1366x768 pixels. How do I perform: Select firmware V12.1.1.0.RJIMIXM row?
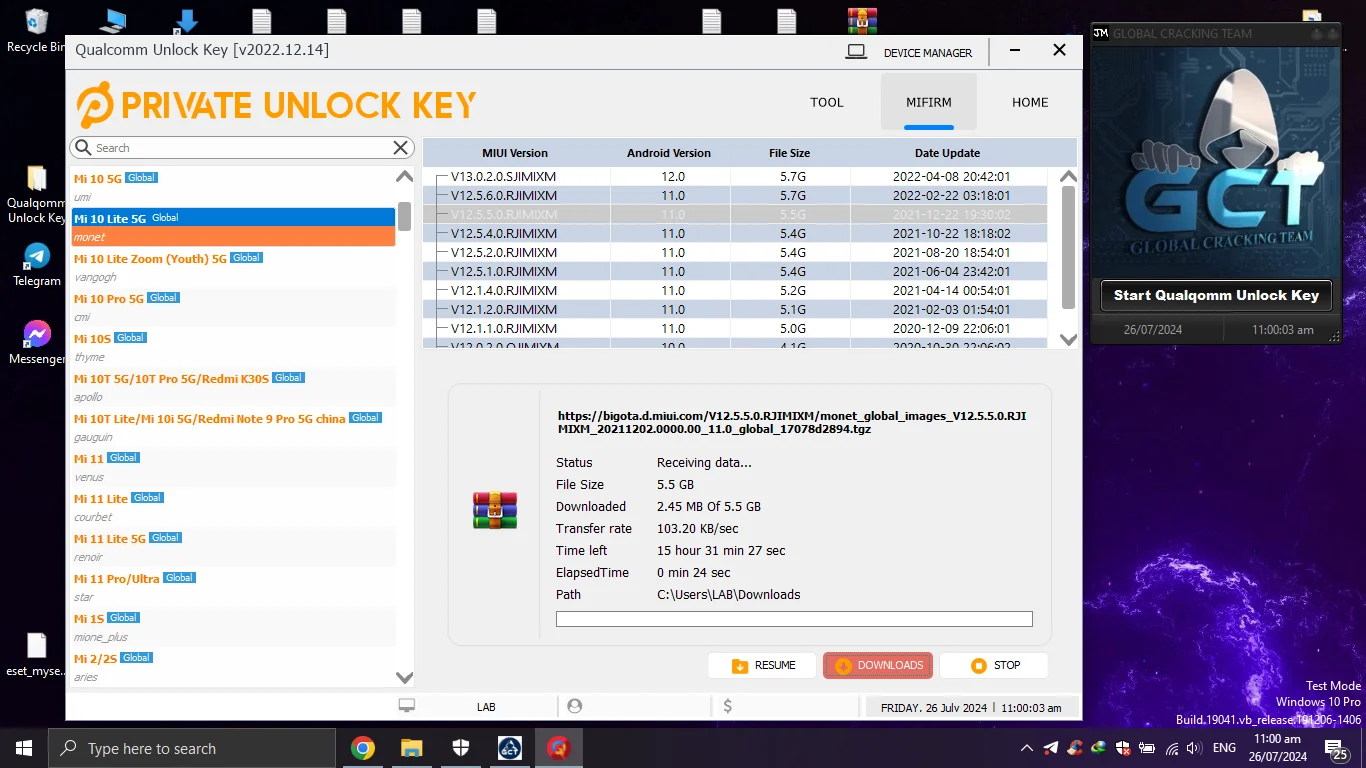click(735, 329)
